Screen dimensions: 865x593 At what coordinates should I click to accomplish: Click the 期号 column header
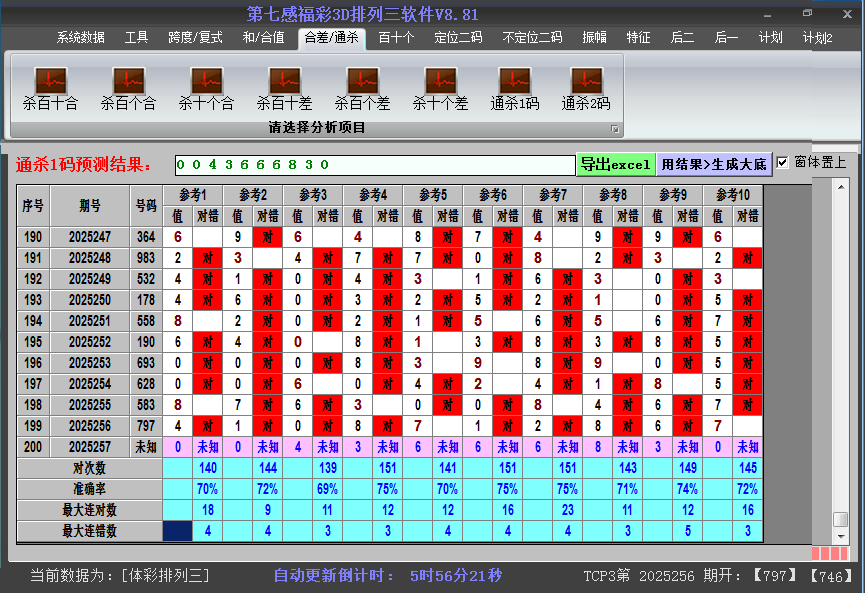pyautogui.click(x=90, y=206)
